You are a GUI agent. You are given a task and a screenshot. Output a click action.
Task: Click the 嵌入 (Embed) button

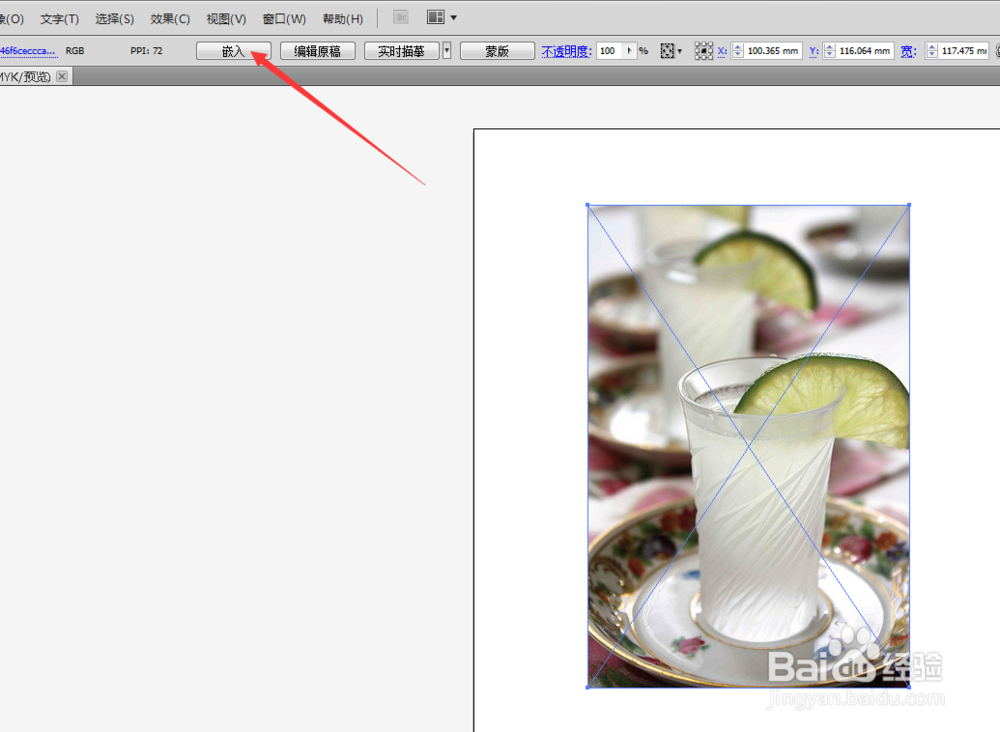point(233,51)
